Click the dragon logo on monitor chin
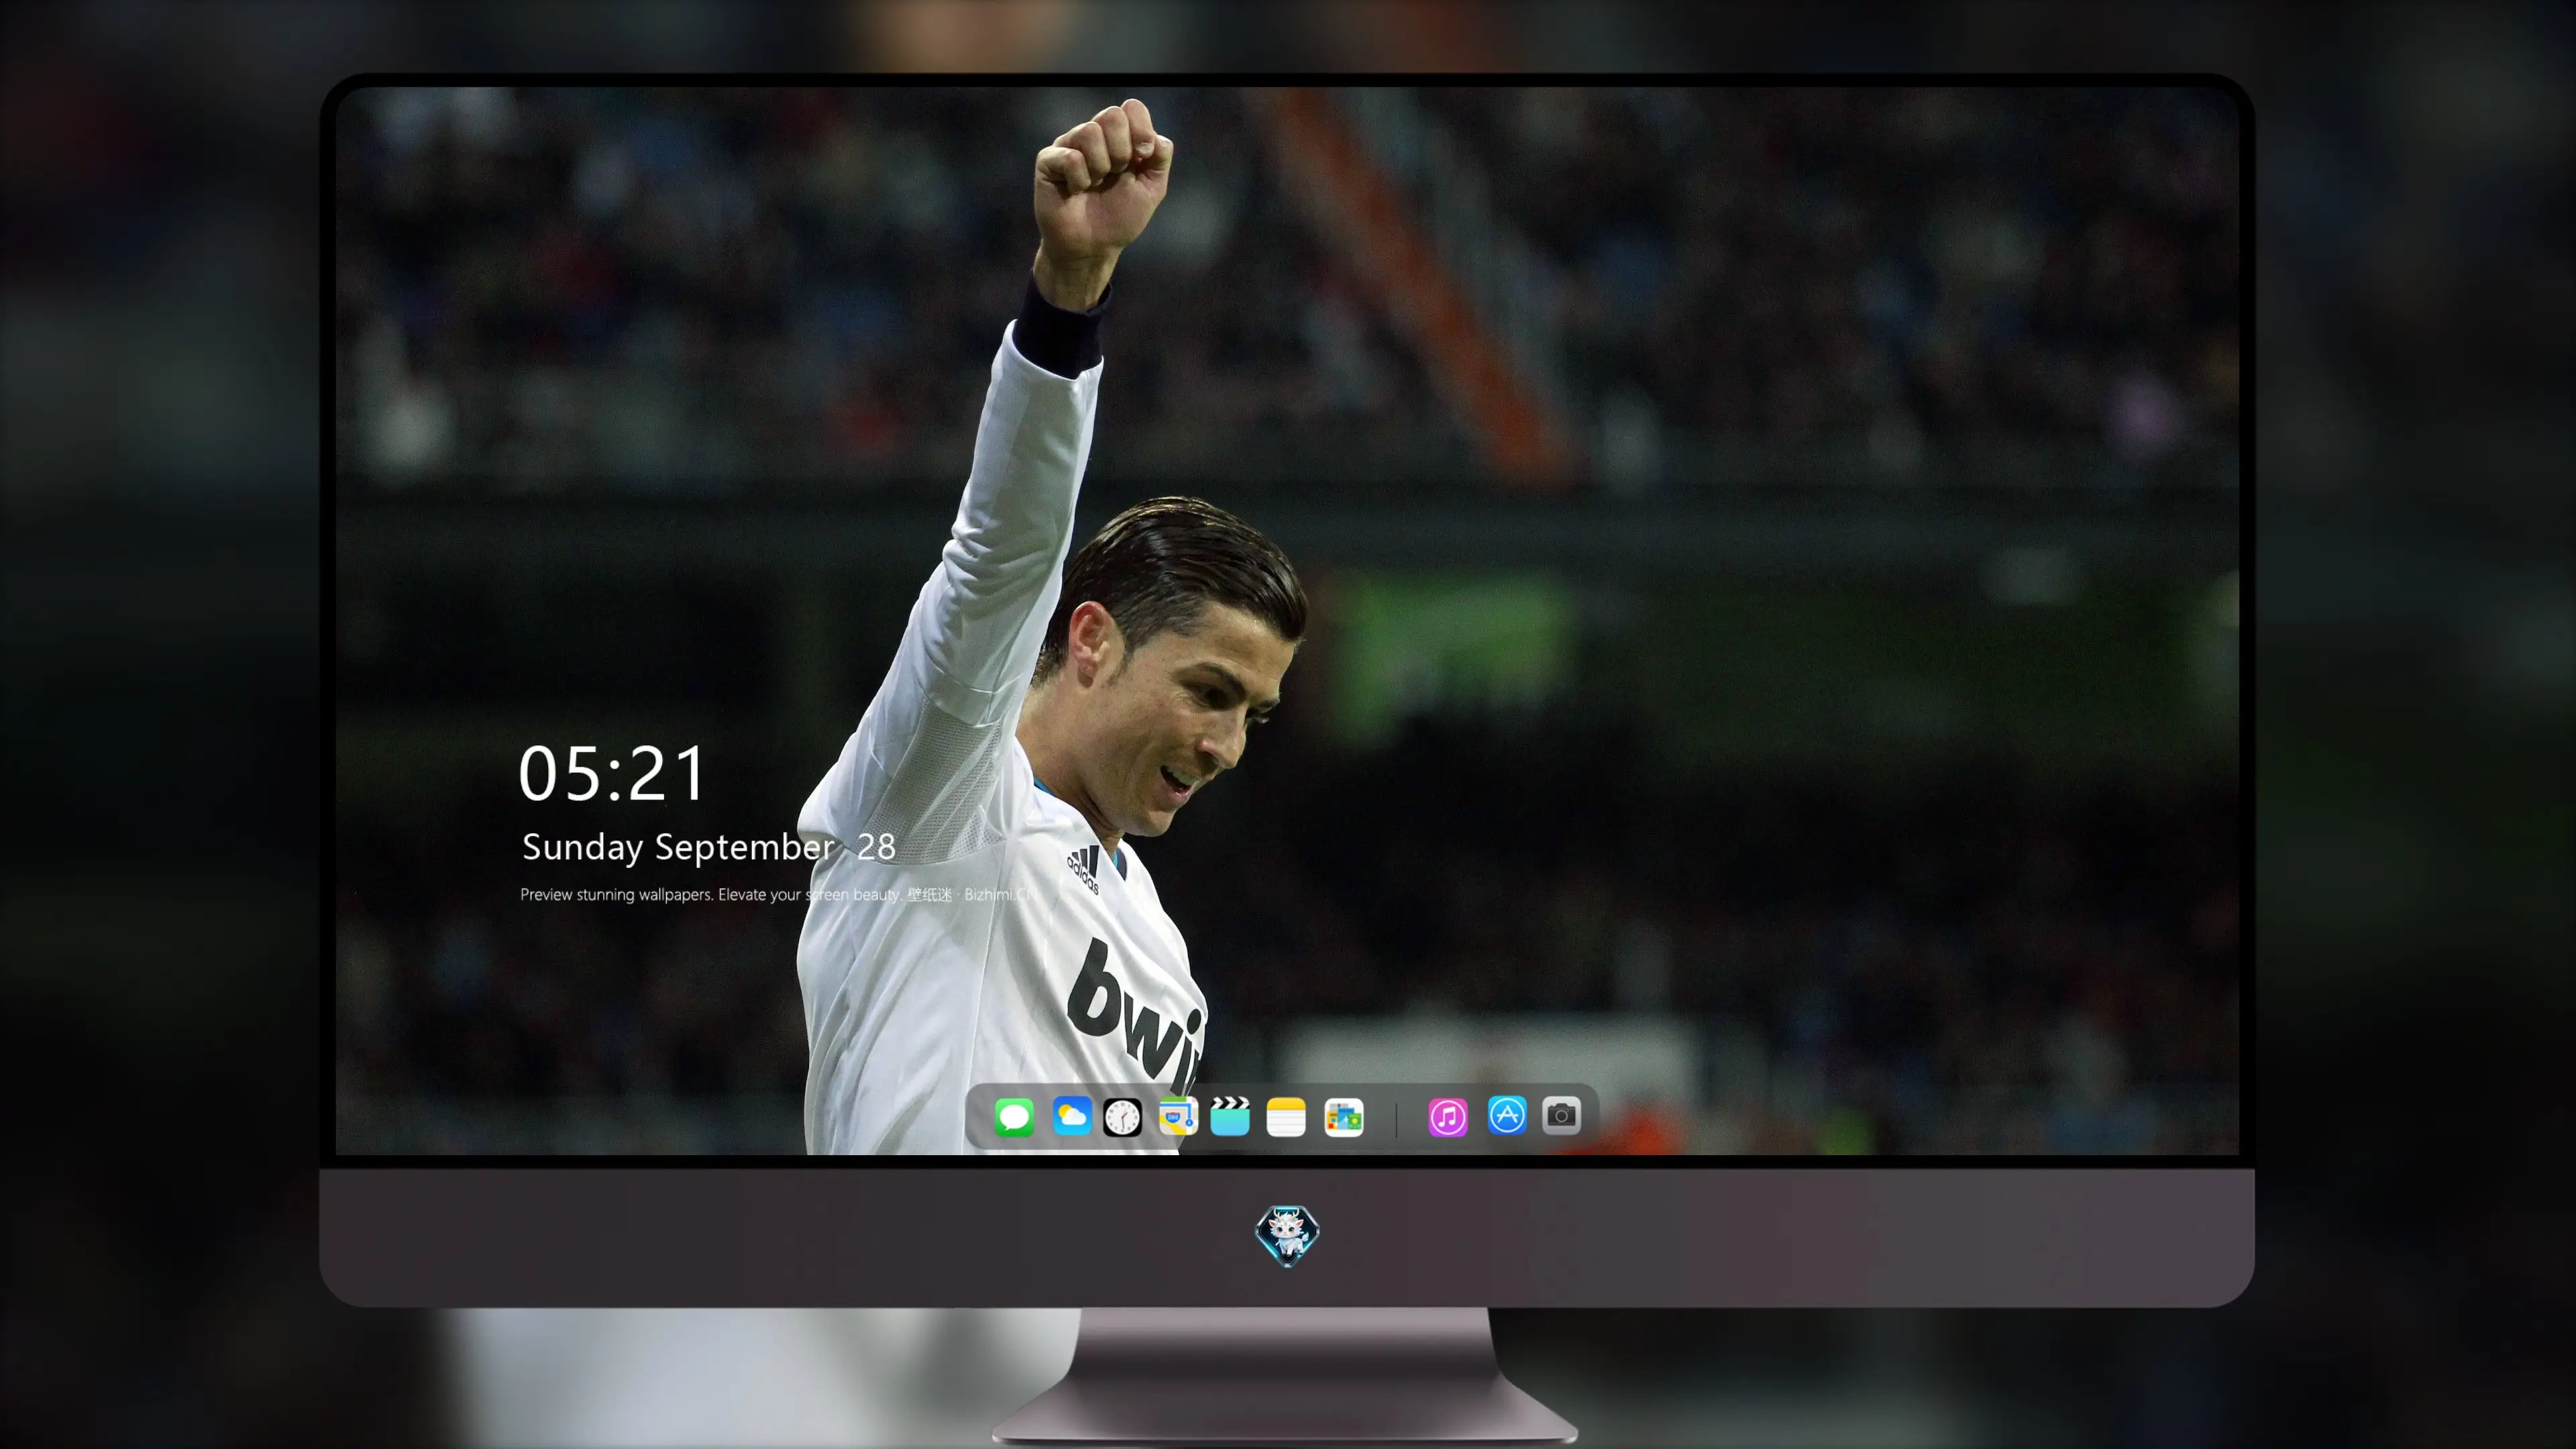The height and width of the screenshot is (1449, 2576). (x=1287, y=1235)
